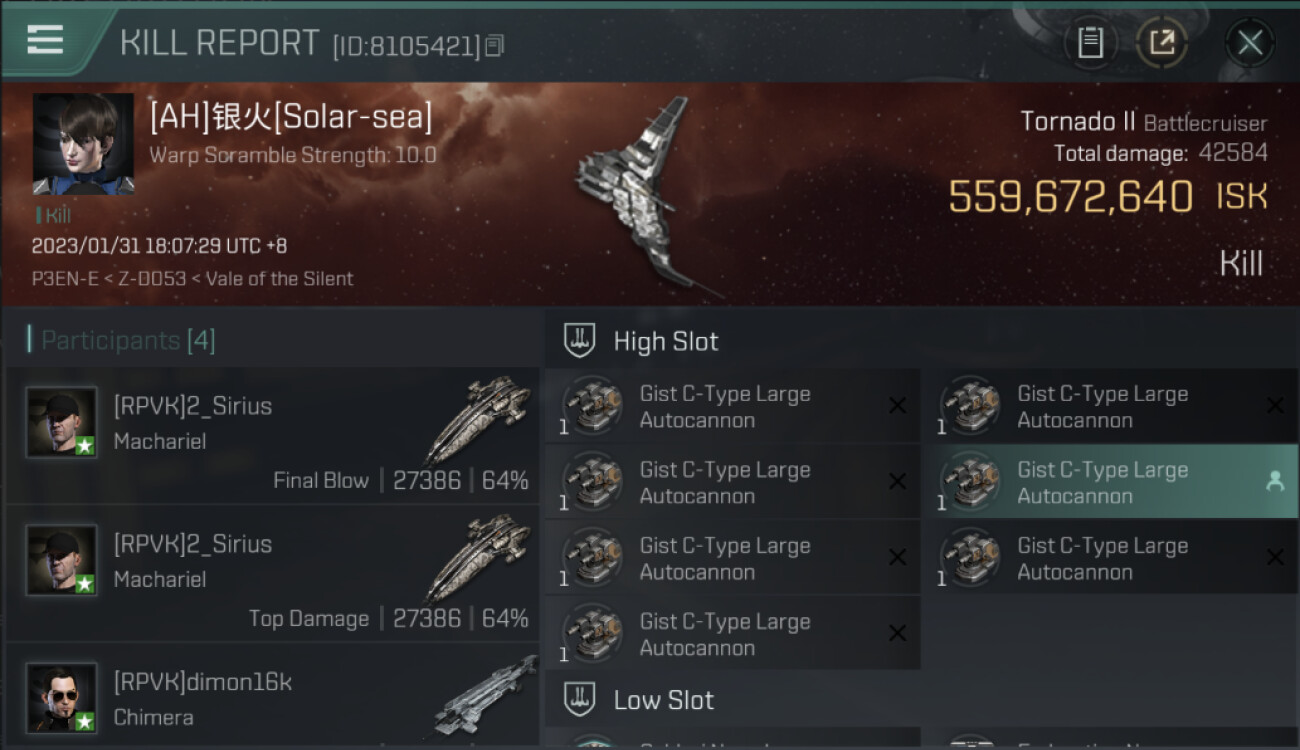This screenshot has width=1300, height=750.
Task: Click the share kill report icon
Action: 1161,42
